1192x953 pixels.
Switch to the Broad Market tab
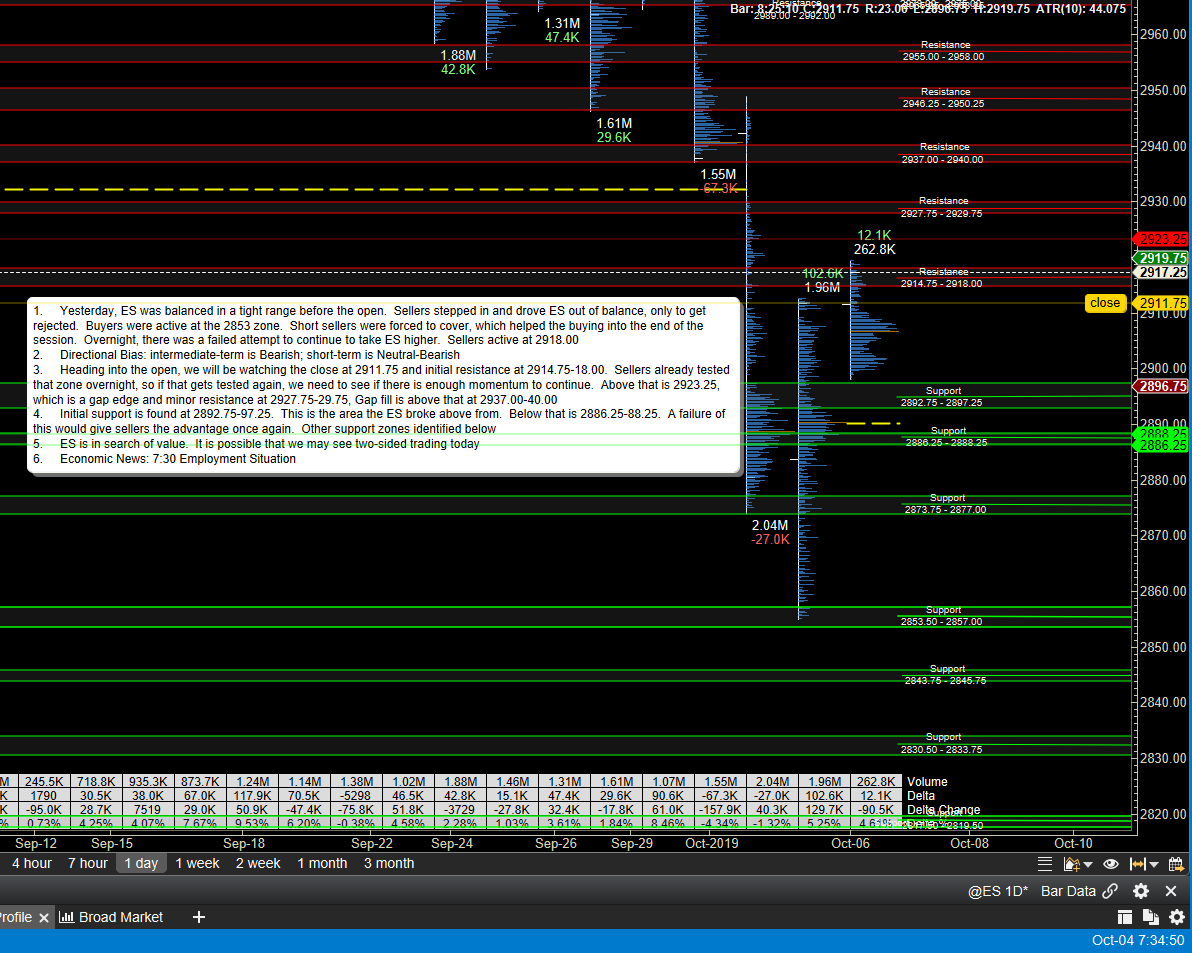point(111,917)
